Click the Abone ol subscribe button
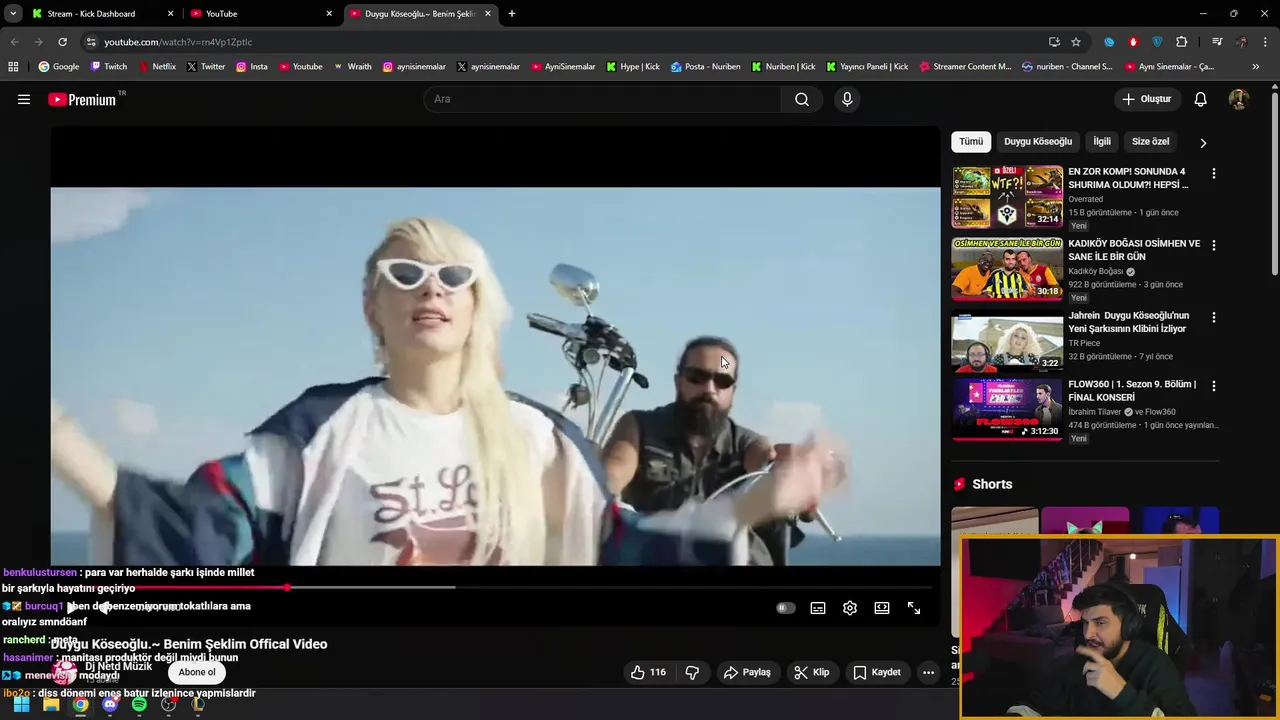Viewport: 1280px width, 720px height. 197,672
